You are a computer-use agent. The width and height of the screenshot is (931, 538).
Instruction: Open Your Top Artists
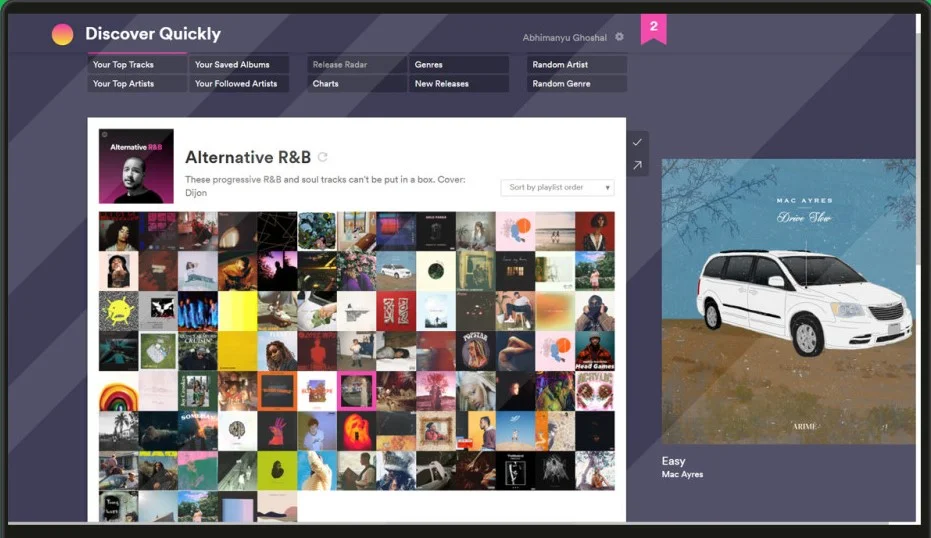coord(137,84)
